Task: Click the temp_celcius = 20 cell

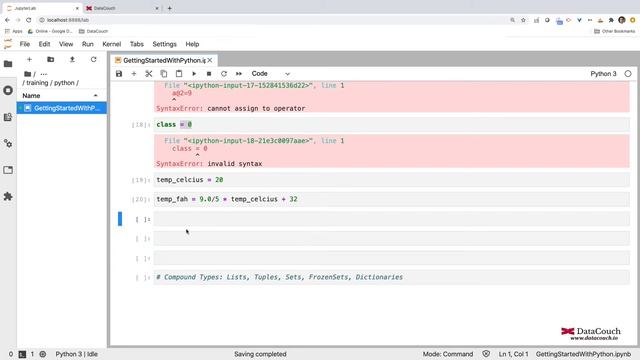Action: pos(391,180)
